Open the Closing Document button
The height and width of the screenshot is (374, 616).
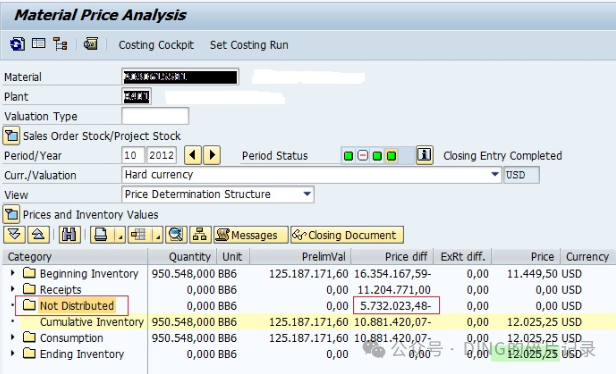click(347, 235)
